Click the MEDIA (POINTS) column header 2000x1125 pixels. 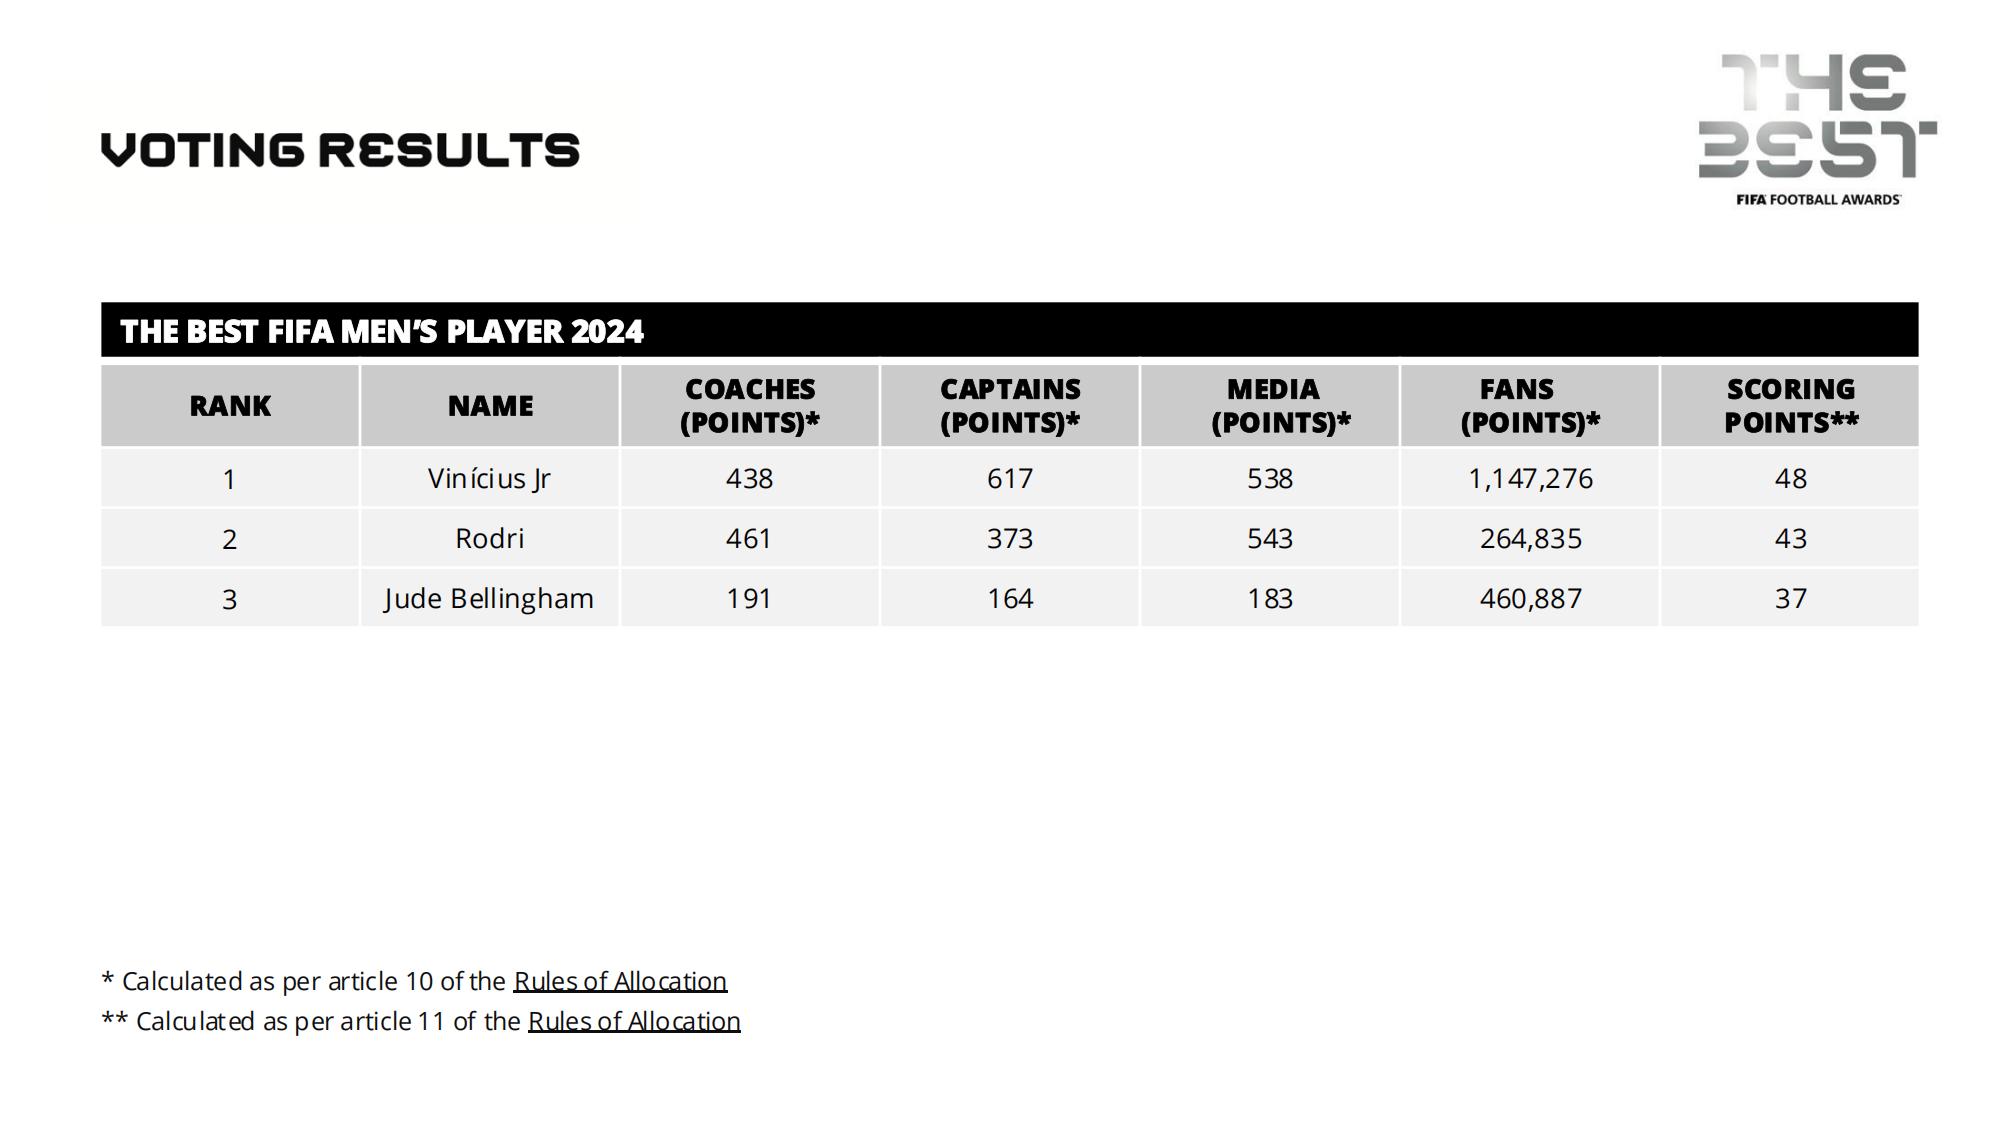(1270, 406)
